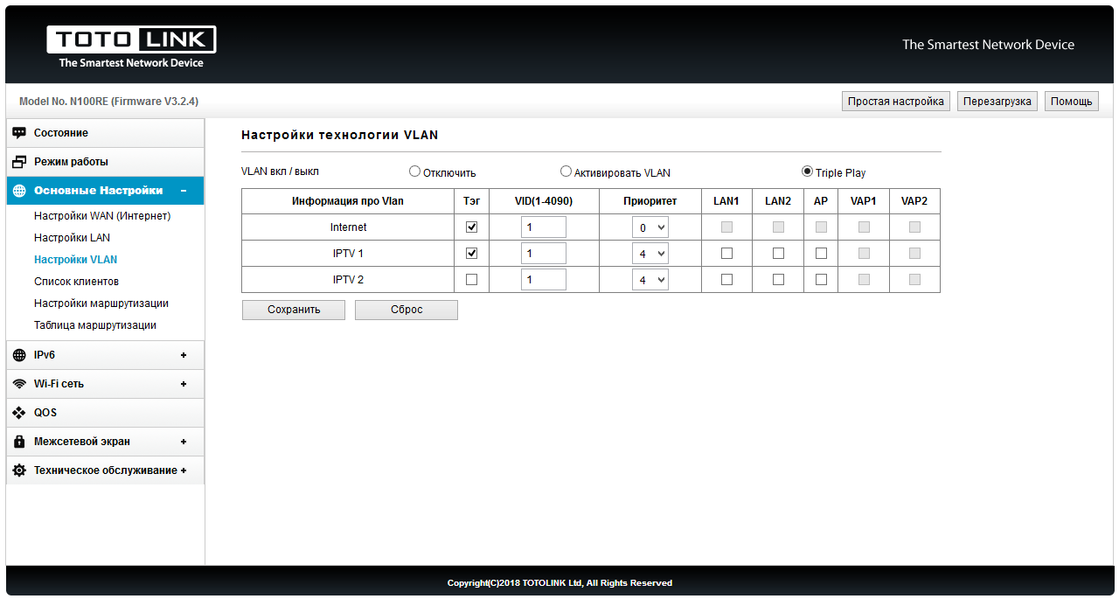
Task: Click the Техническое обслуживание gear icon
Action: (x=19, y=470)
